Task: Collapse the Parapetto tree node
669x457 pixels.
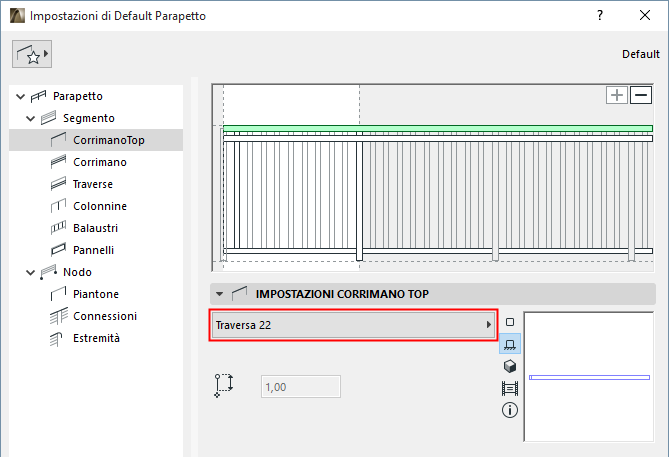Action: (x=20, y=96)
